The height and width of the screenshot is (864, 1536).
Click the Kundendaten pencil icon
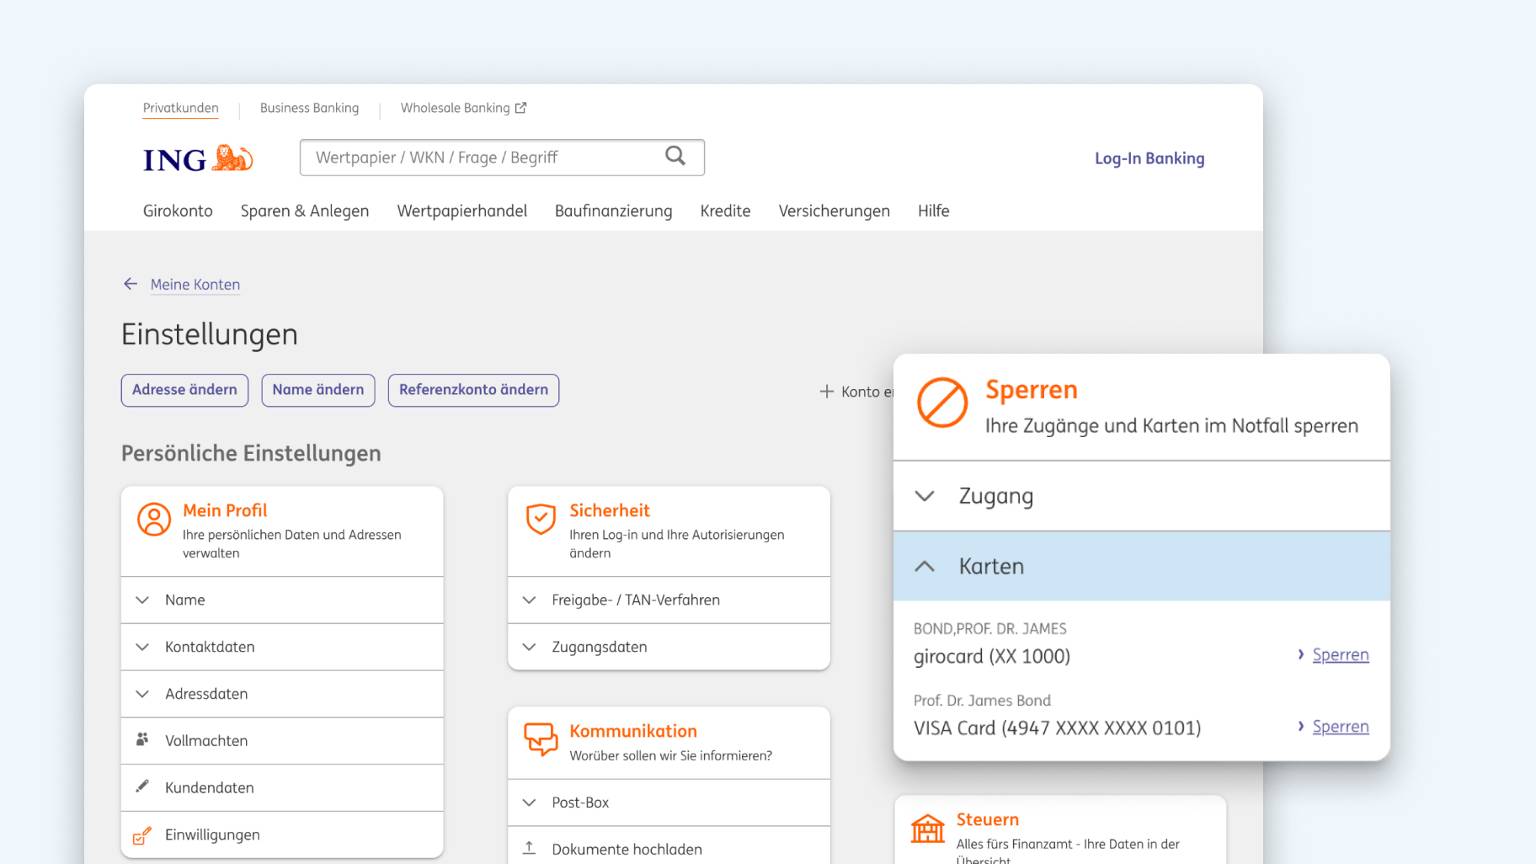(142, 786)
